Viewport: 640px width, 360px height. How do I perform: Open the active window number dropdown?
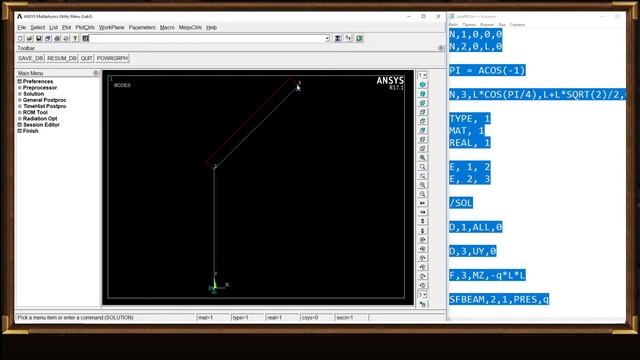[x=422, y=75]
